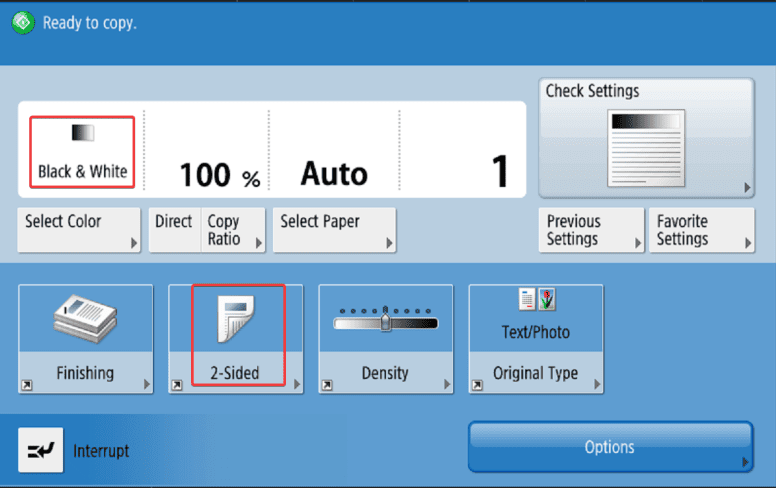Screen dimensions: 776x488
Task: Adjust the Density slider
Action: (385, 322)
